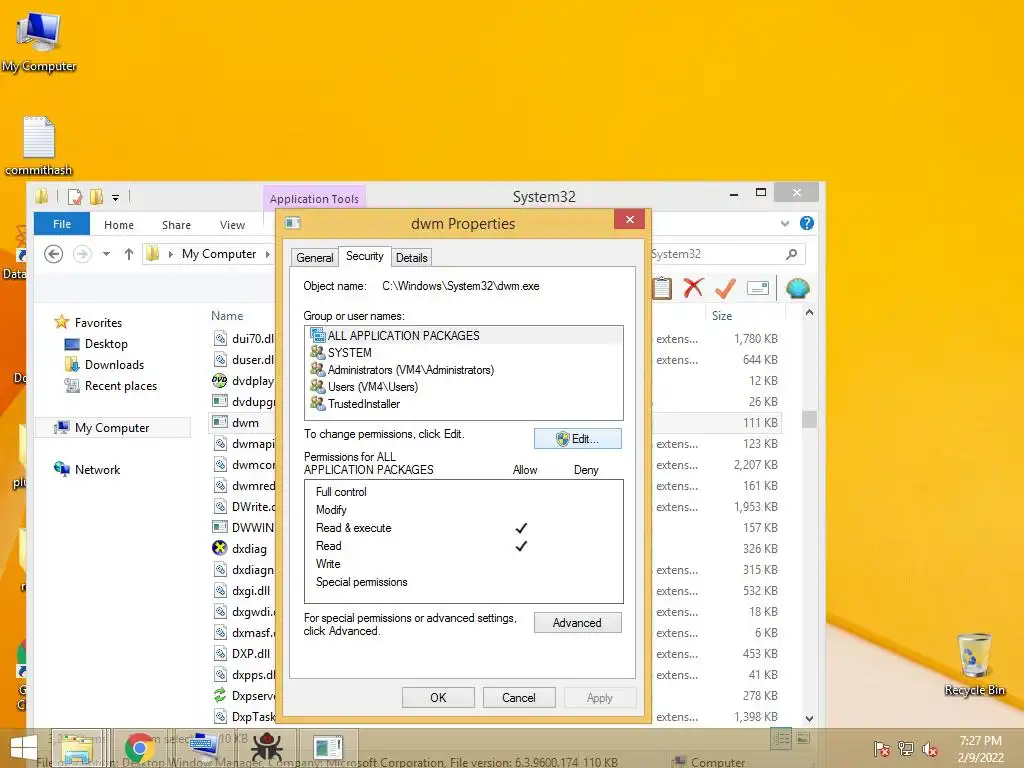Launch Chrome from the taskbar
The image size is (1024, 768).
[x=139, y=748]
